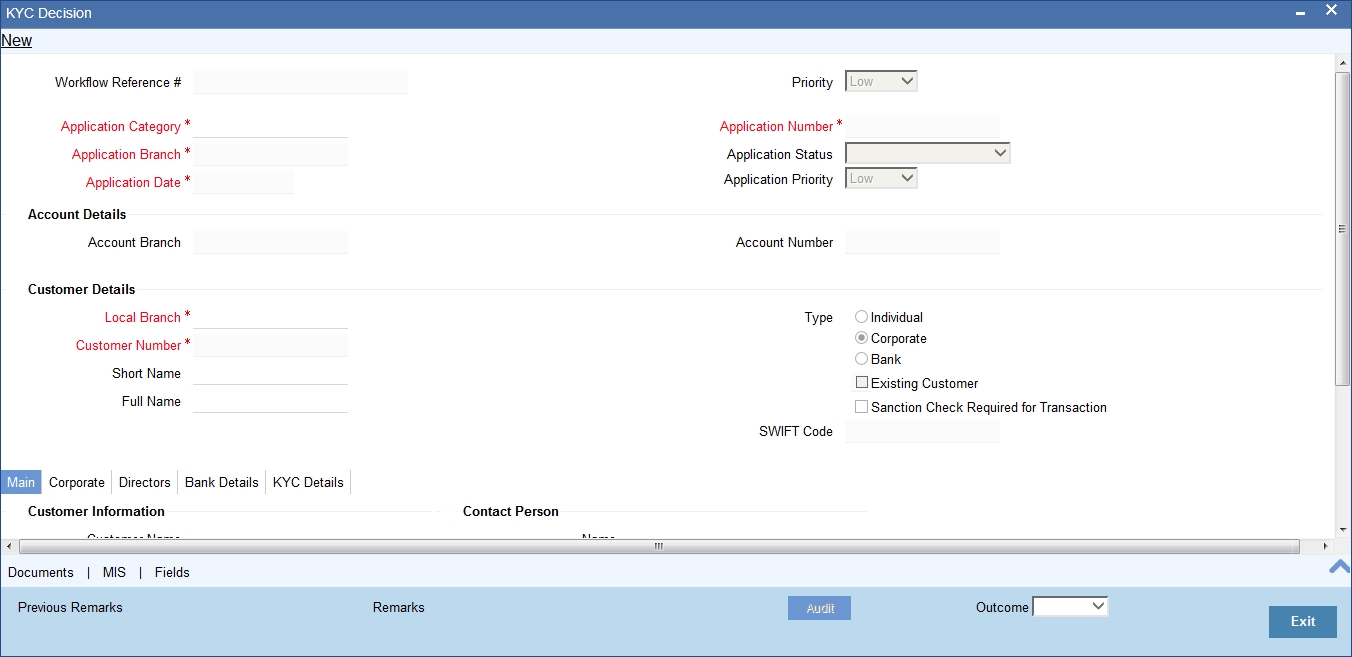
Task: Click the SWIFT Code field
Action: (922, 431)
